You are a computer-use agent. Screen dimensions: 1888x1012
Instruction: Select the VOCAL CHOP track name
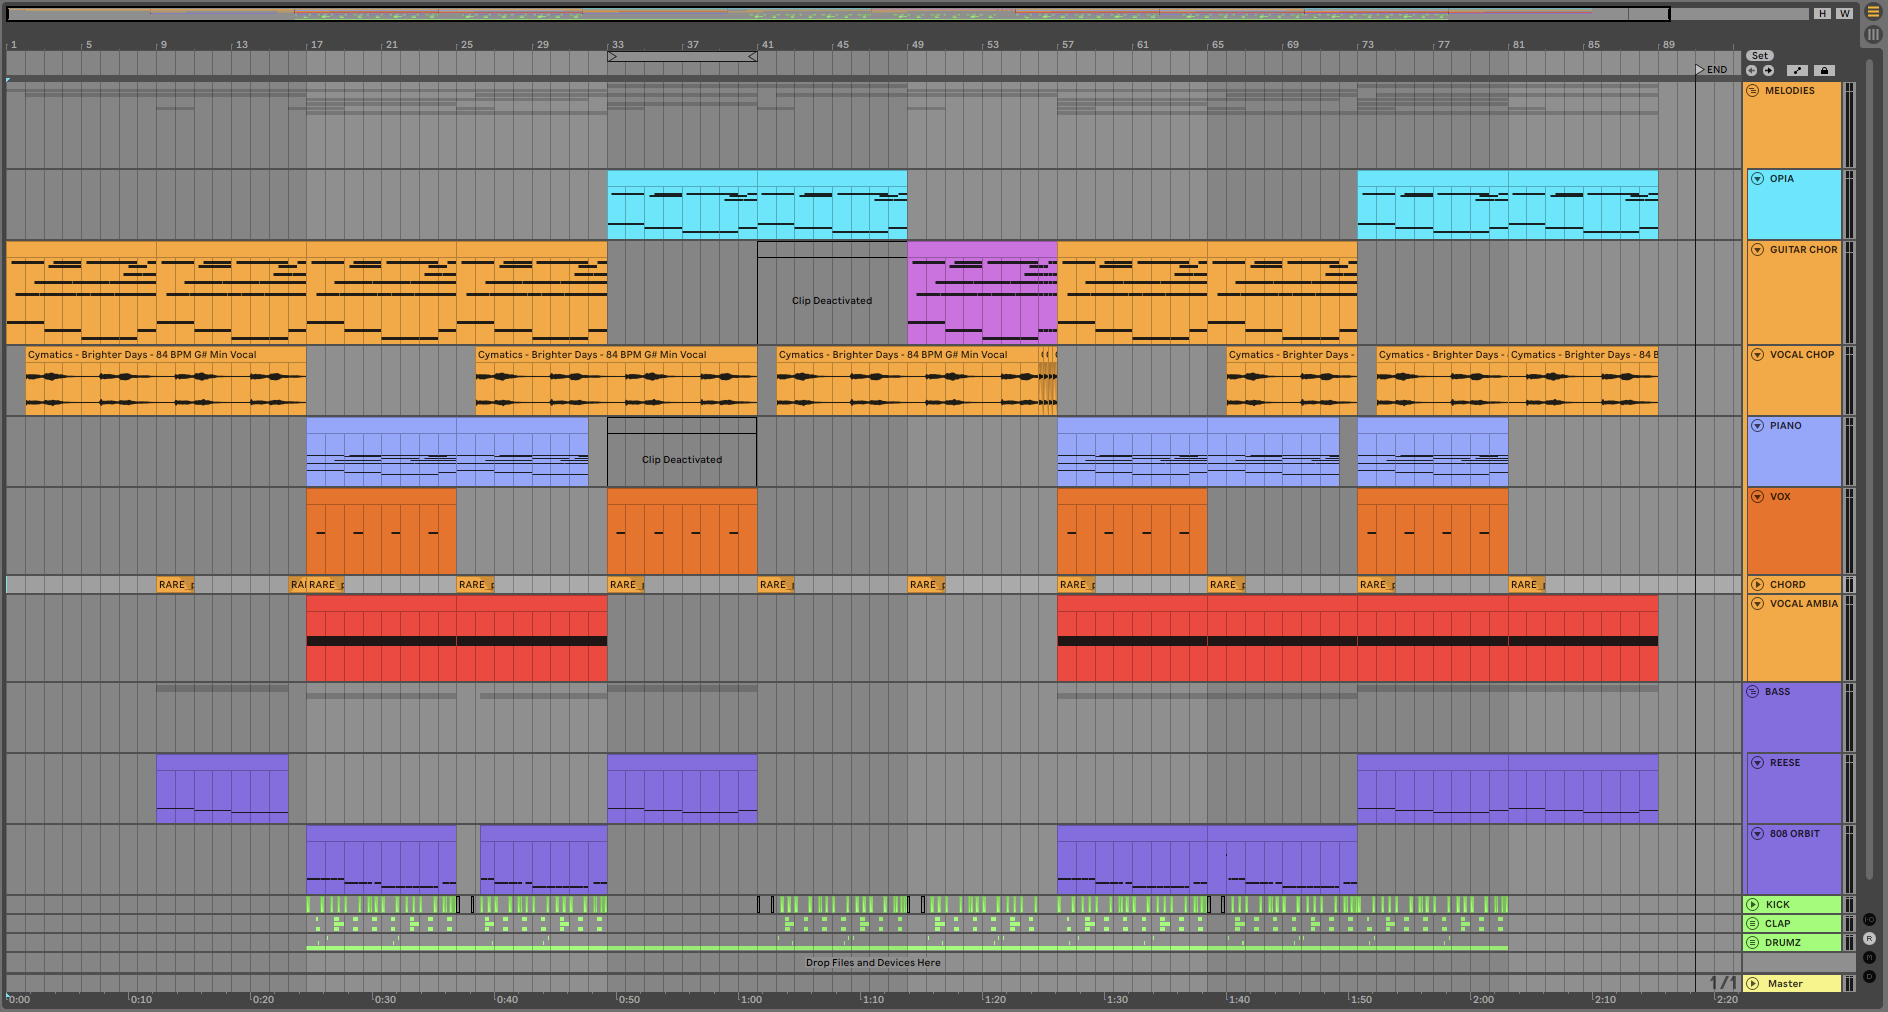[1802, 355]
